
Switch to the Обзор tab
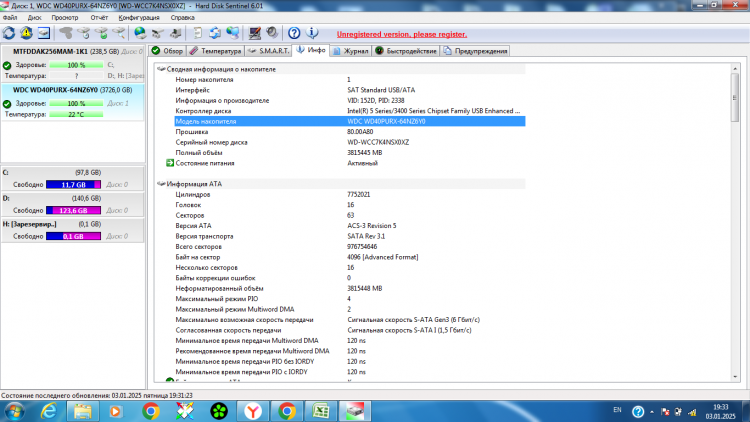click(x=167, y=51)
